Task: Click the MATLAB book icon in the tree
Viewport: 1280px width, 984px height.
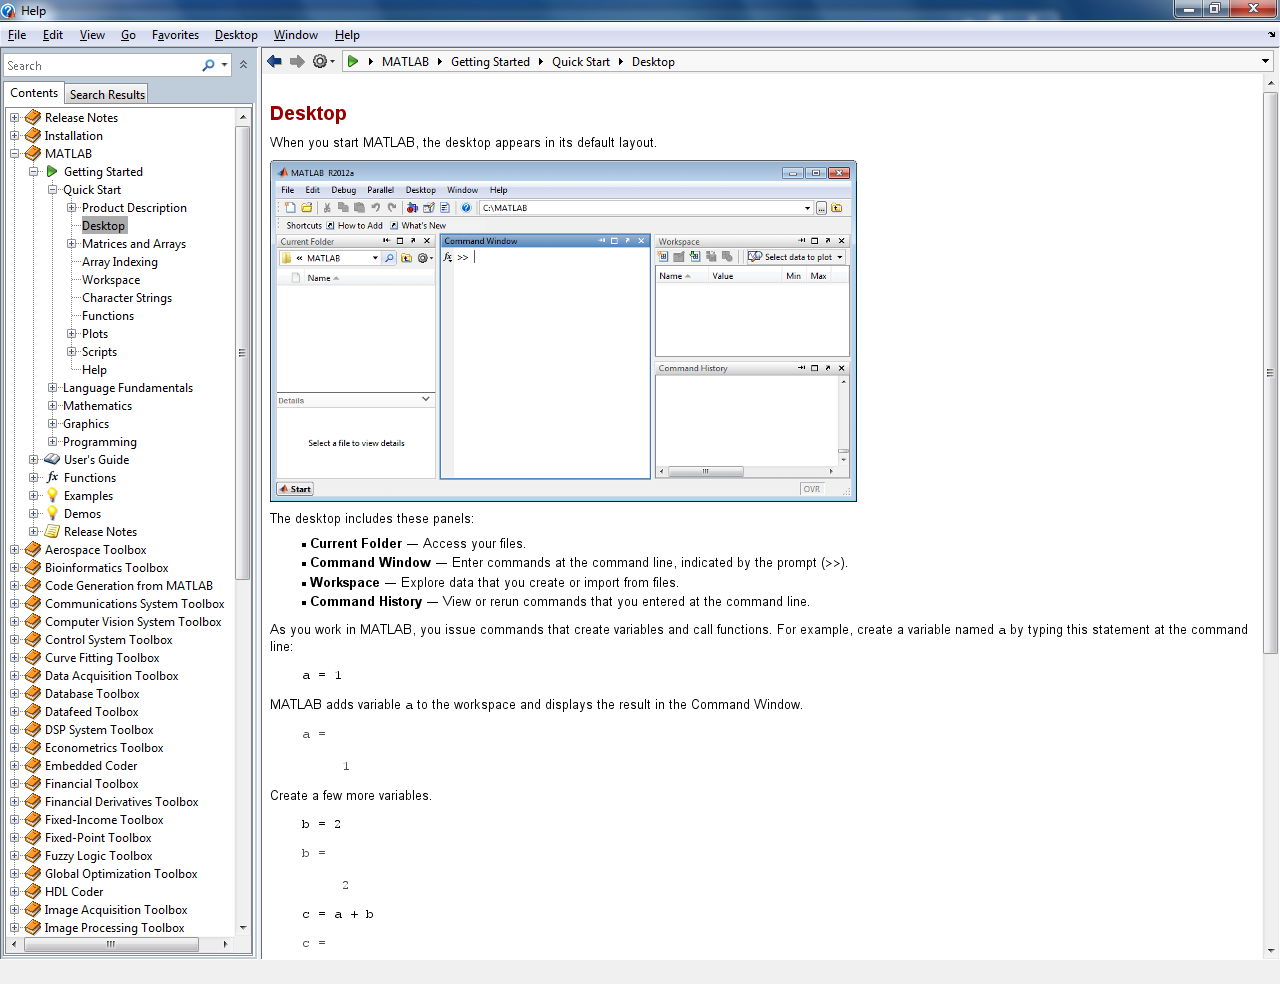Action: (x=33, y=153)
